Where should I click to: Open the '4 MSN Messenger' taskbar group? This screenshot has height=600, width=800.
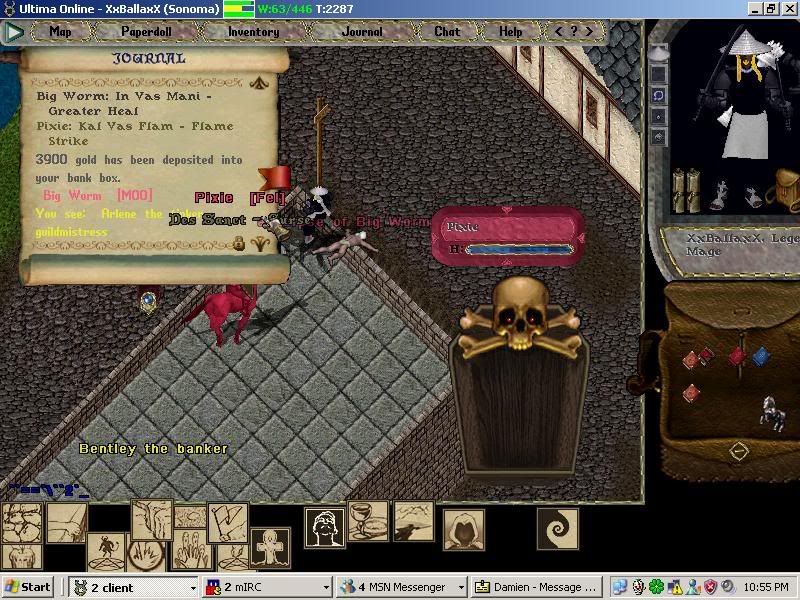coord(402,587)
